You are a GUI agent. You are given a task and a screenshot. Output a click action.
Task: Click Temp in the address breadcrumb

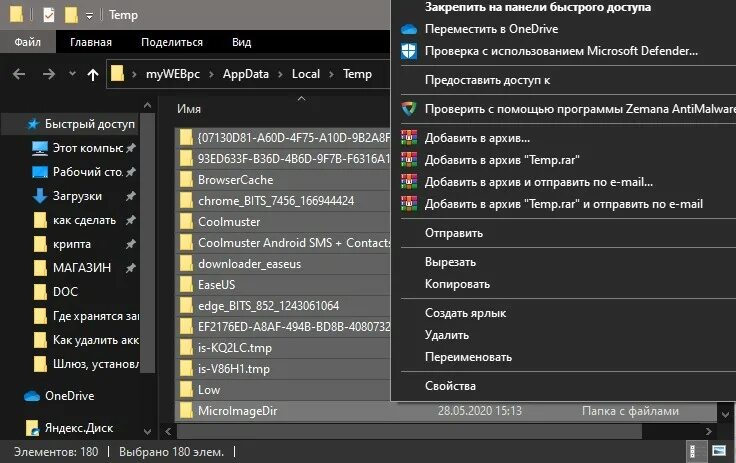pos(357,74)
